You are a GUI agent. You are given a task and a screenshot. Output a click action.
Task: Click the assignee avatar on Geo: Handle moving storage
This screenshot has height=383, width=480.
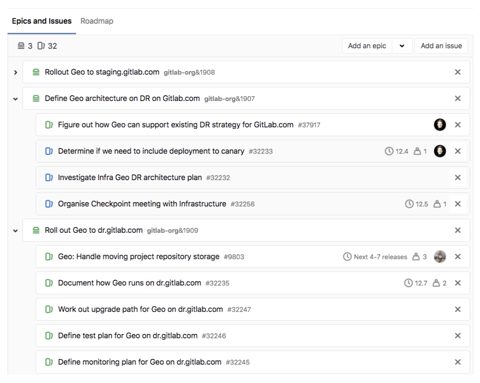coord(440,256)
